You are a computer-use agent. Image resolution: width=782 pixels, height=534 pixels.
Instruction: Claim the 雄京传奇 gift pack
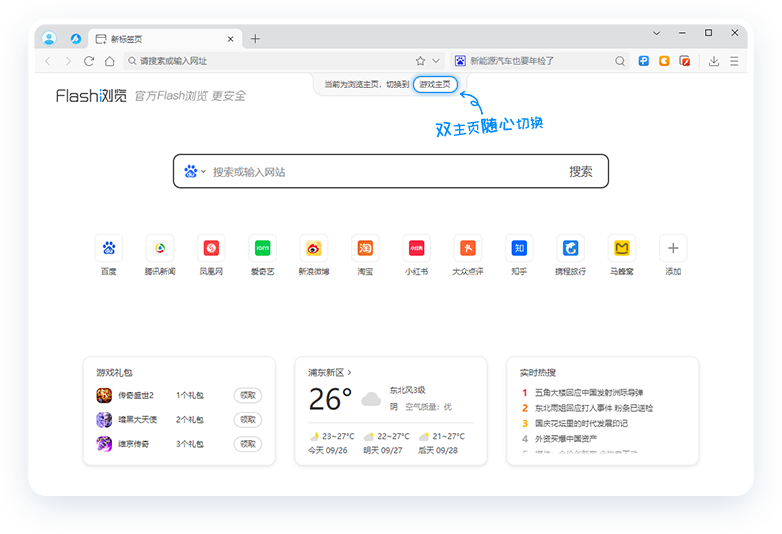(248, 444)
